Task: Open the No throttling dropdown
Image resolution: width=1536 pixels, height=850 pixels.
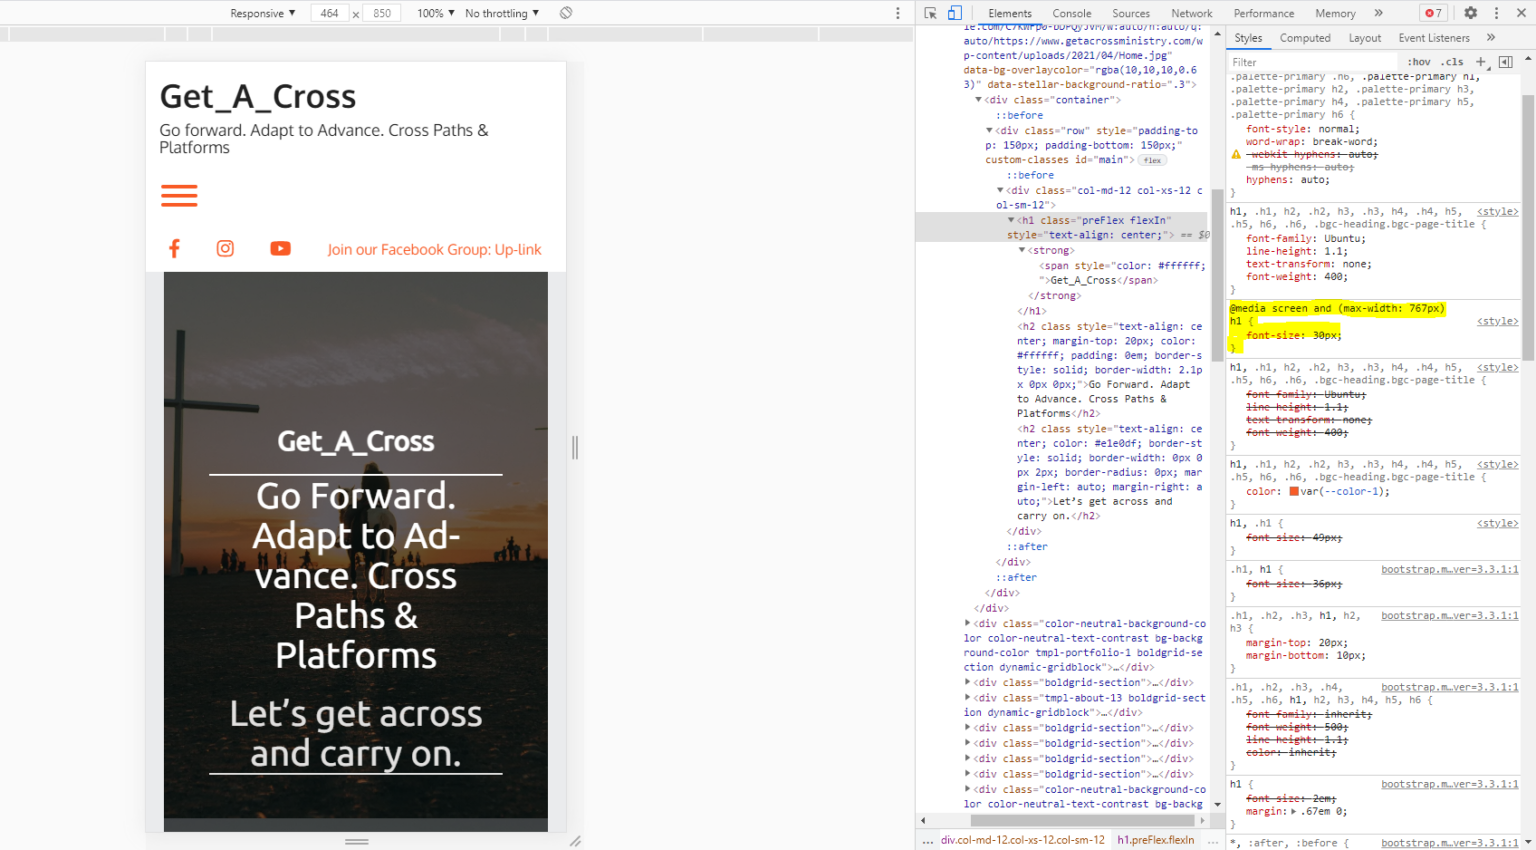Action: (502, 13)
